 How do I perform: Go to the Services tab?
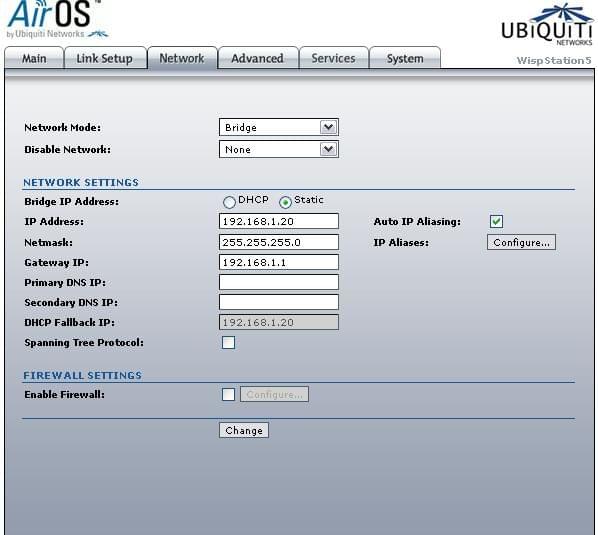334,58
